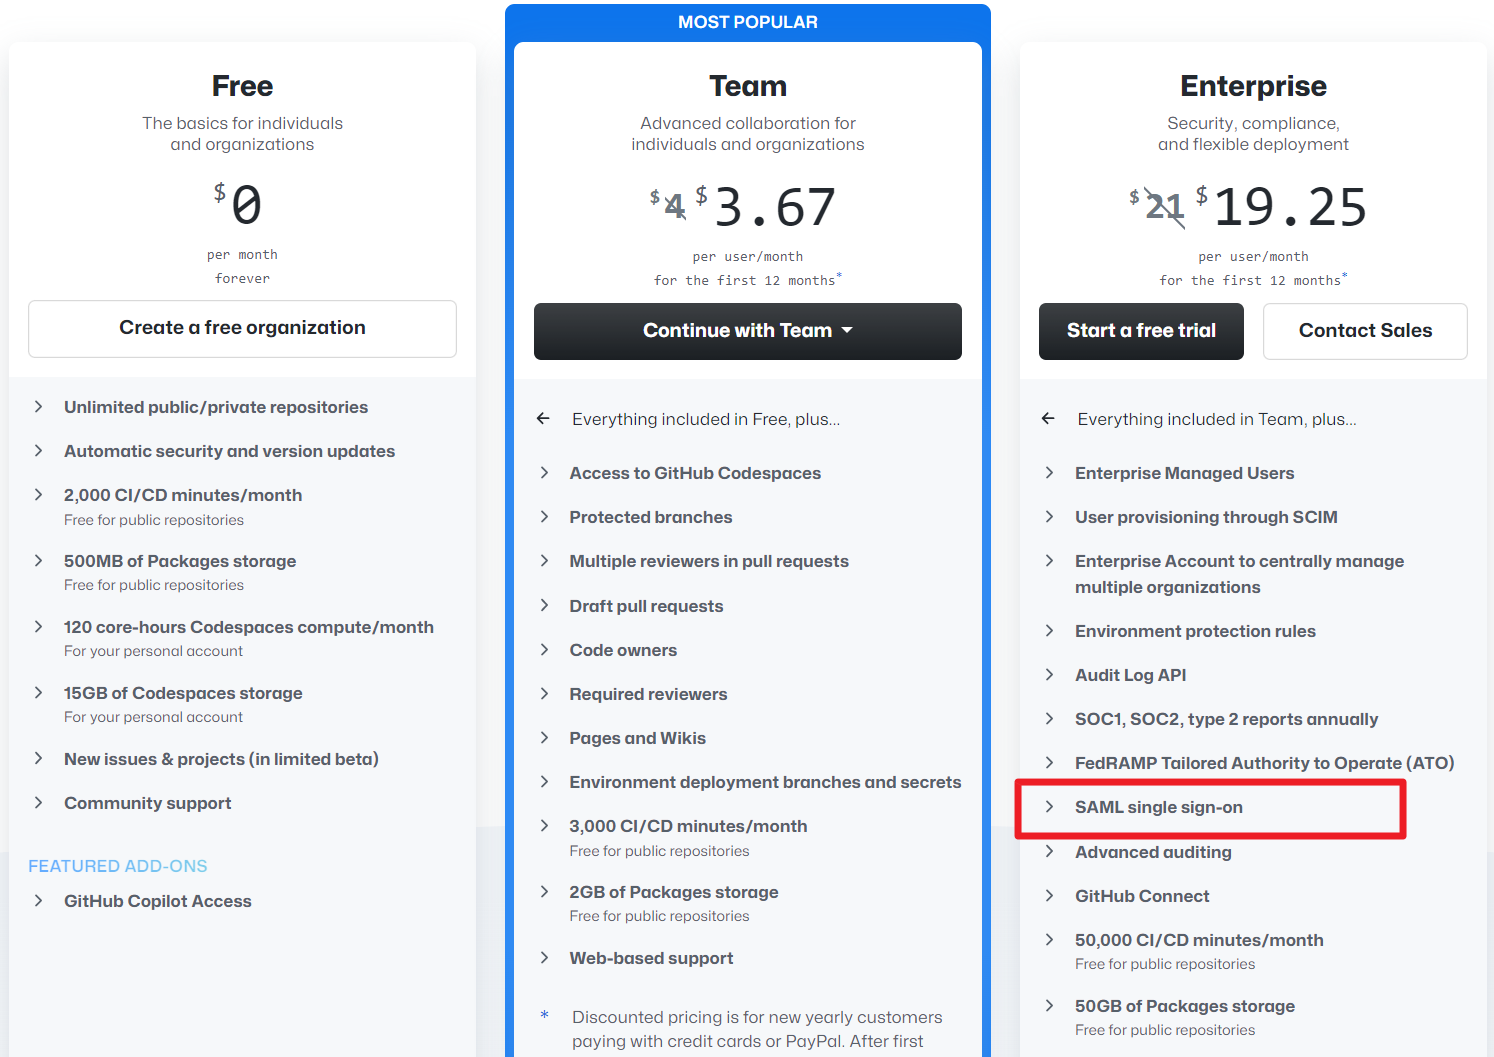Click chevron next to Access to GitHub Codespaces
1494x1057 pixels.
pos(544,473)
